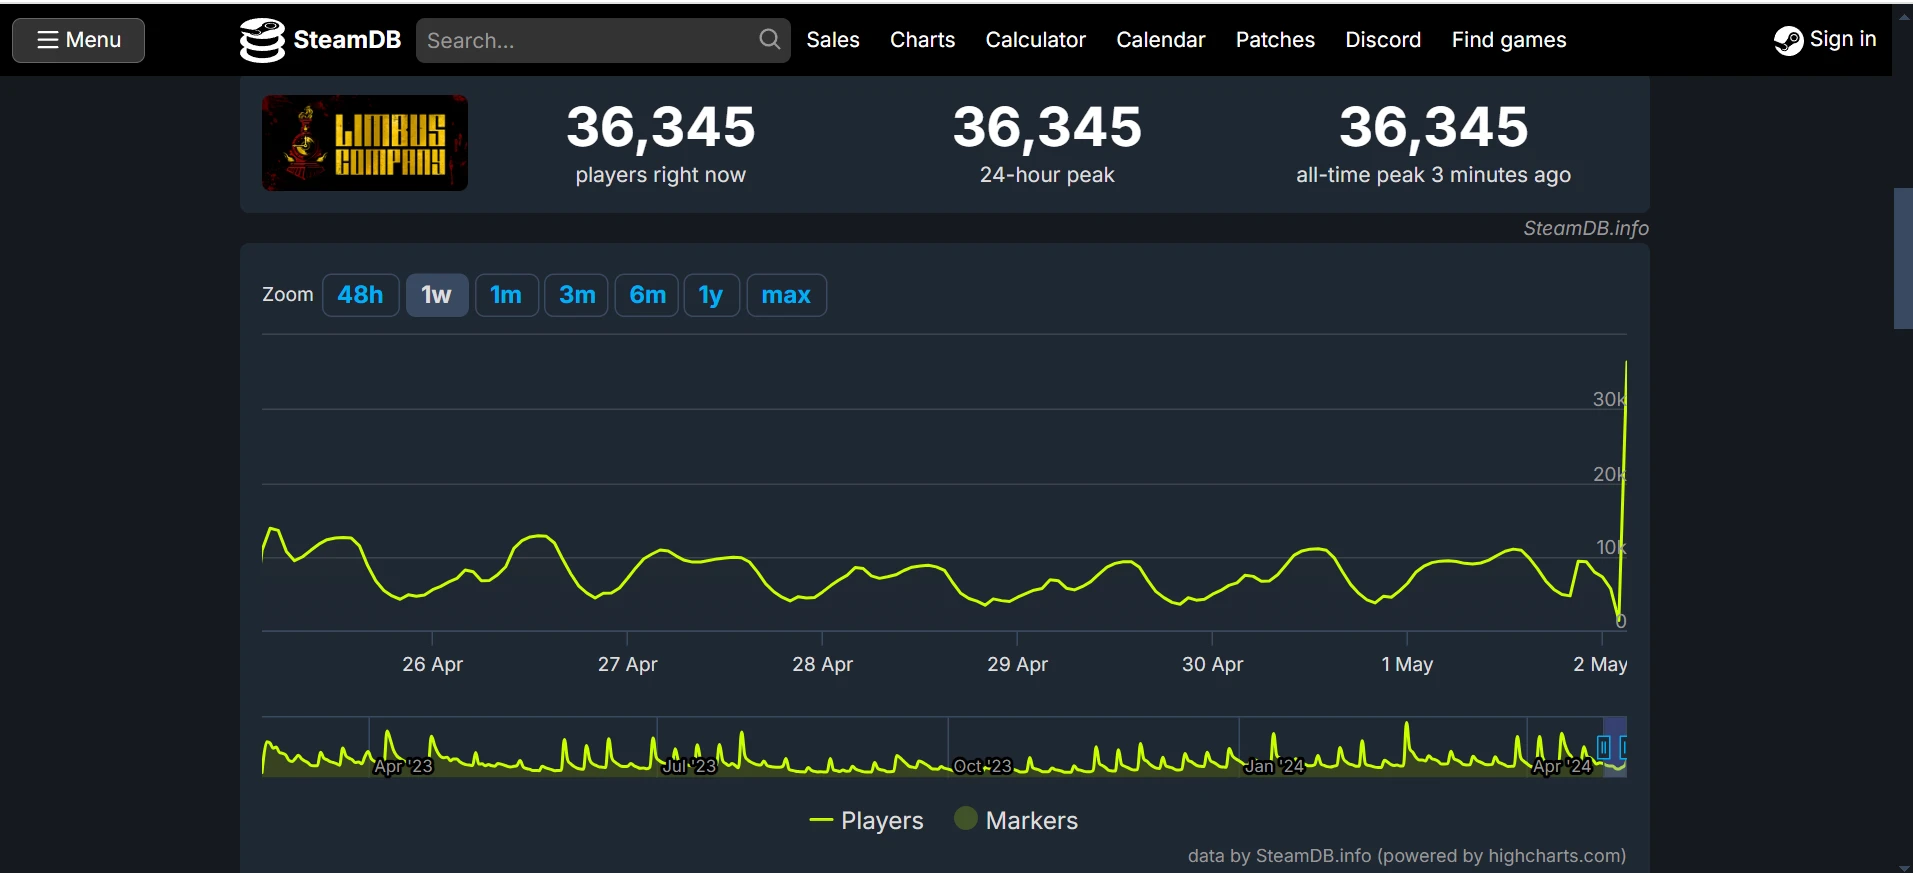Open the Patches page

(1275, 40)
